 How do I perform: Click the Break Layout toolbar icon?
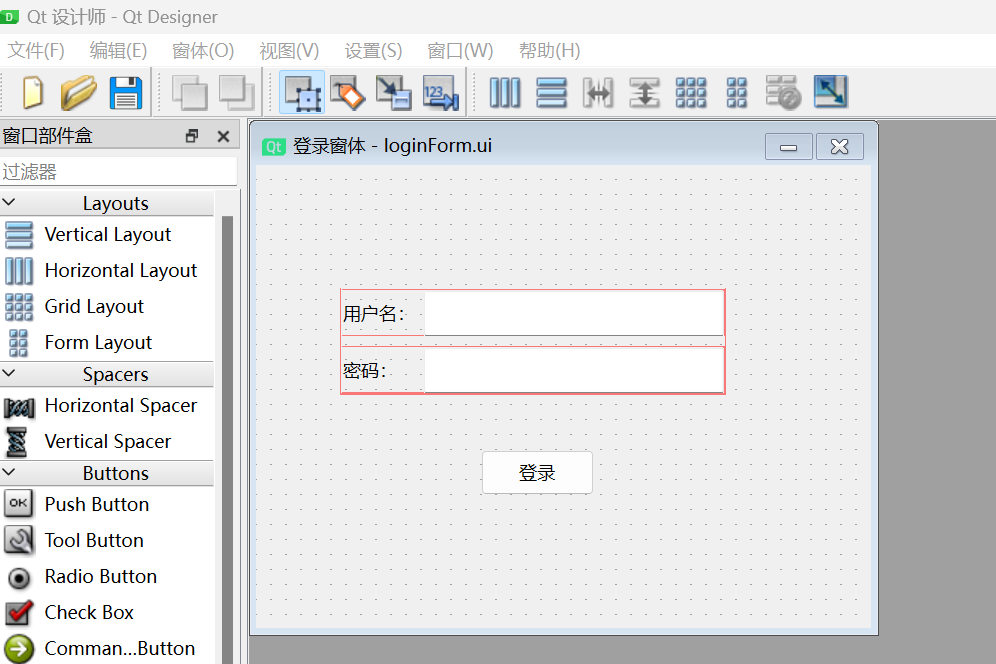(x=783, y=93)
